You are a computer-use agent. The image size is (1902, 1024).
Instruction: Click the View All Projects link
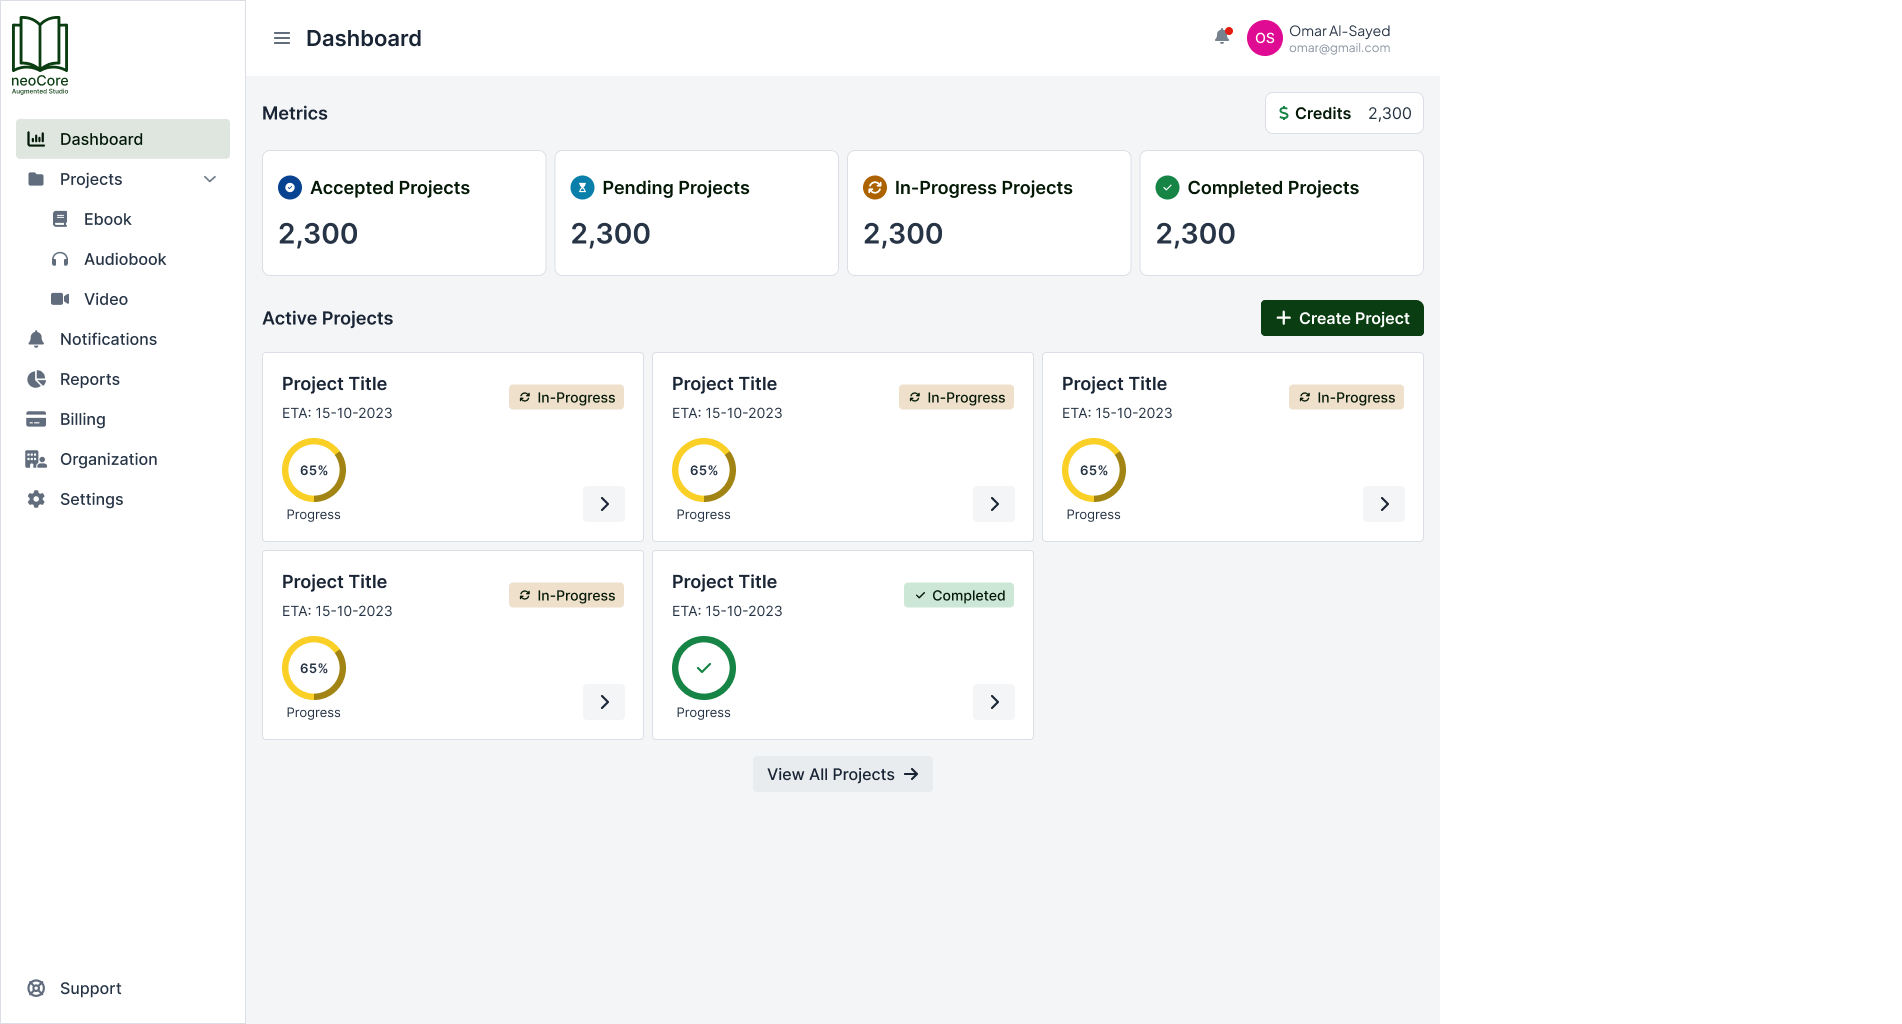pyautogui.click(x=842, y=774)
